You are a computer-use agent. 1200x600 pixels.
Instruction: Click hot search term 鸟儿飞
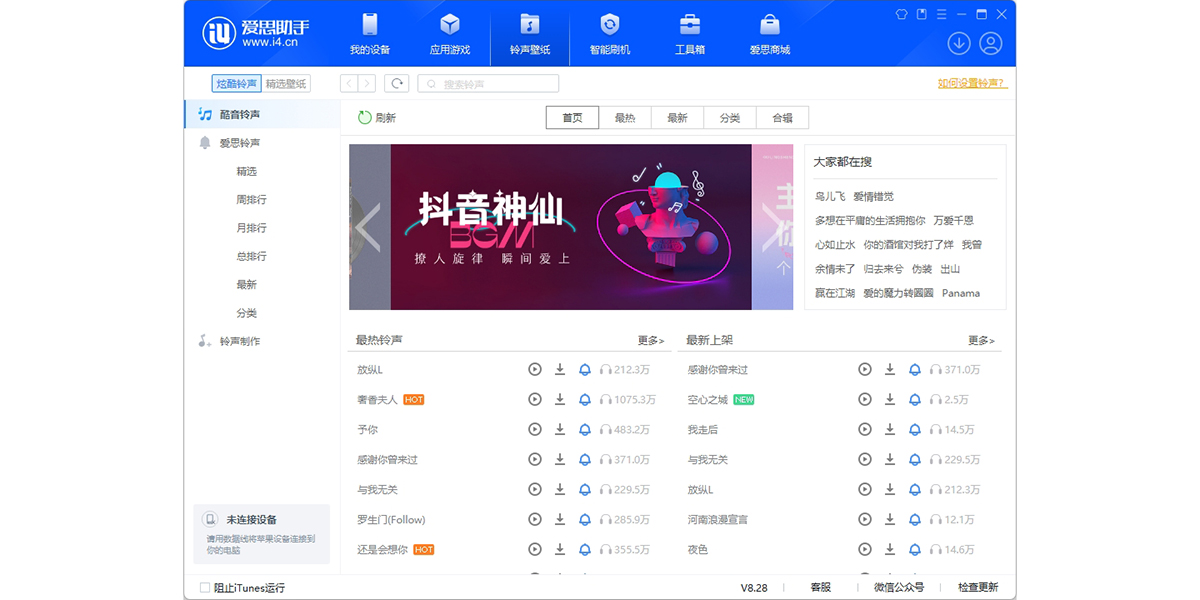(x=830, y=197)
